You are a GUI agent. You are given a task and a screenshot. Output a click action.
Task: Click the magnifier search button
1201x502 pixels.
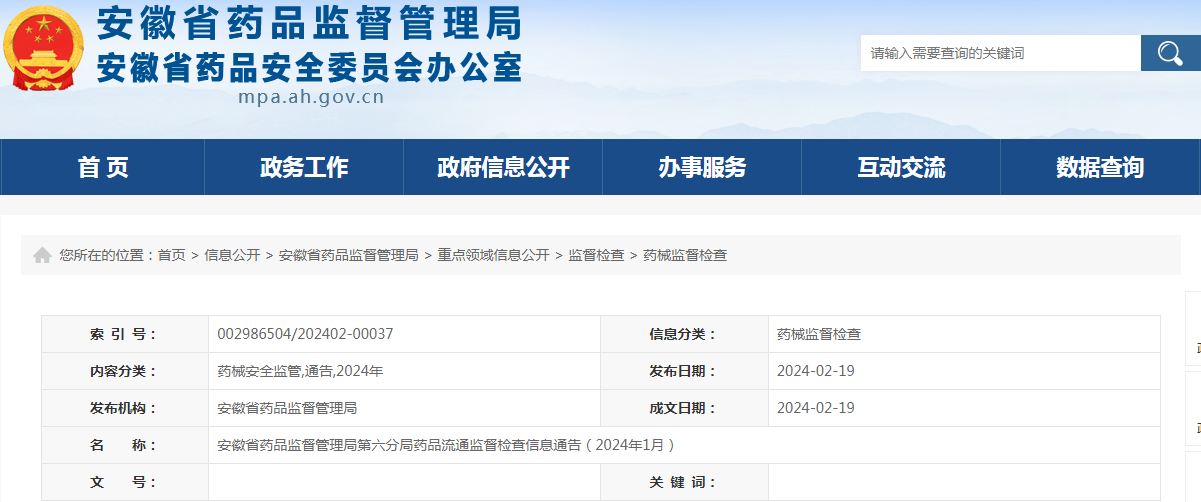tap(1170, 53)
